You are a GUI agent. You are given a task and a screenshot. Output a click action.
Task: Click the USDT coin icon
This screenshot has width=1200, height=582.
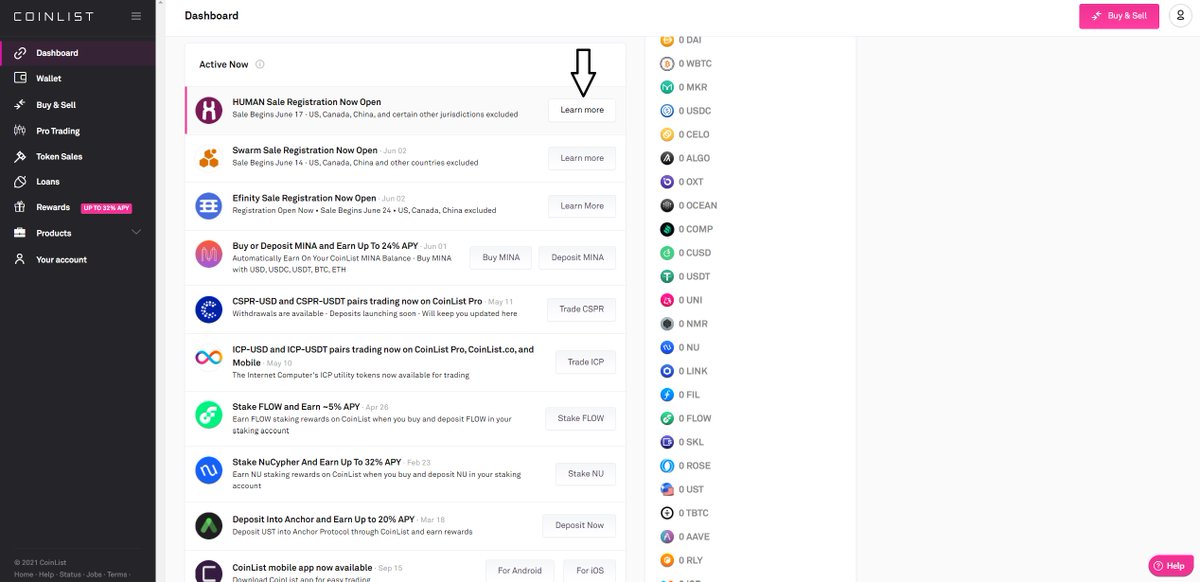667,276
